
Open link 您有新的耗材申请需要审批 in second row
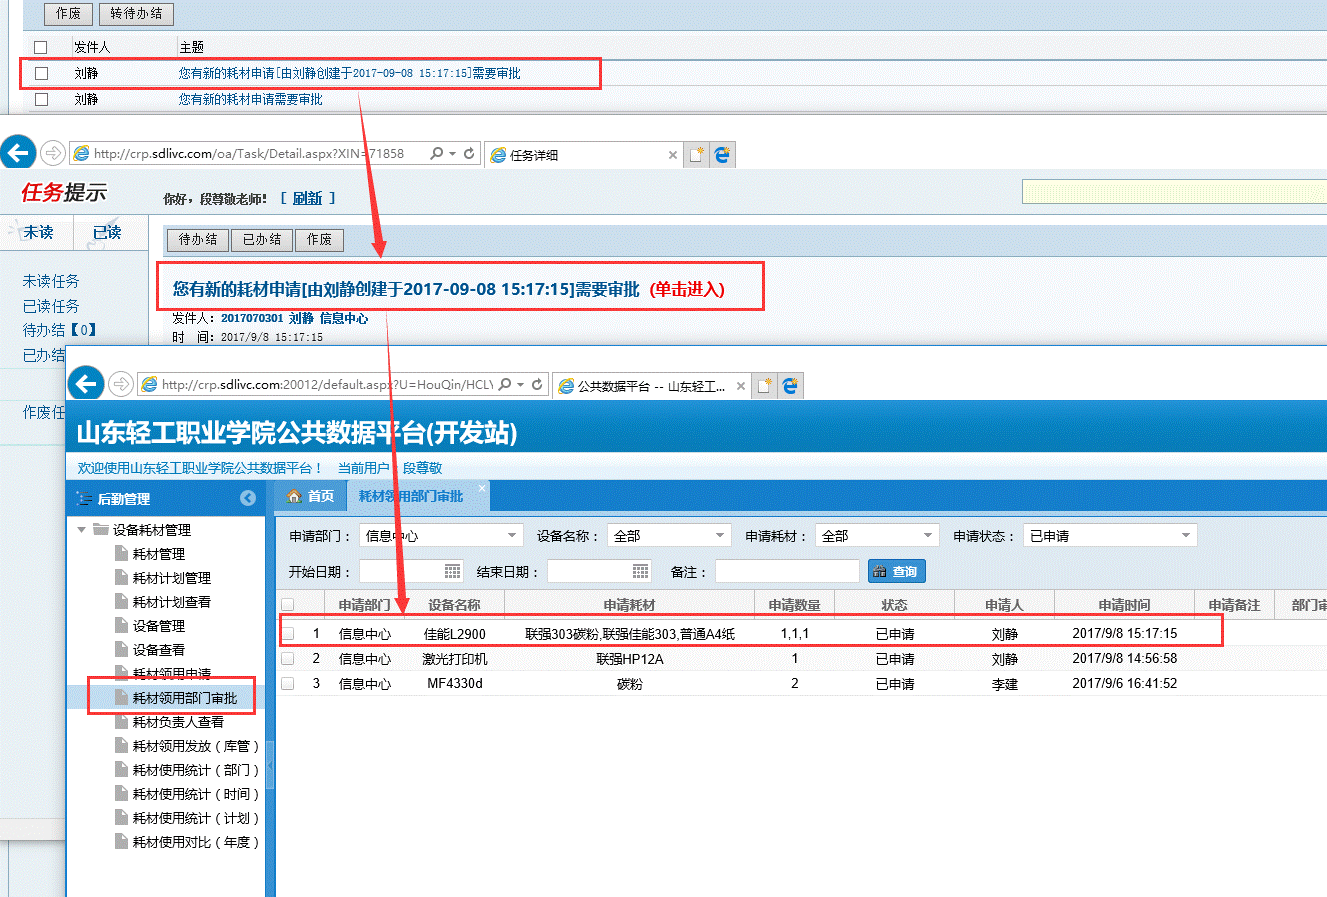point(251,99)
